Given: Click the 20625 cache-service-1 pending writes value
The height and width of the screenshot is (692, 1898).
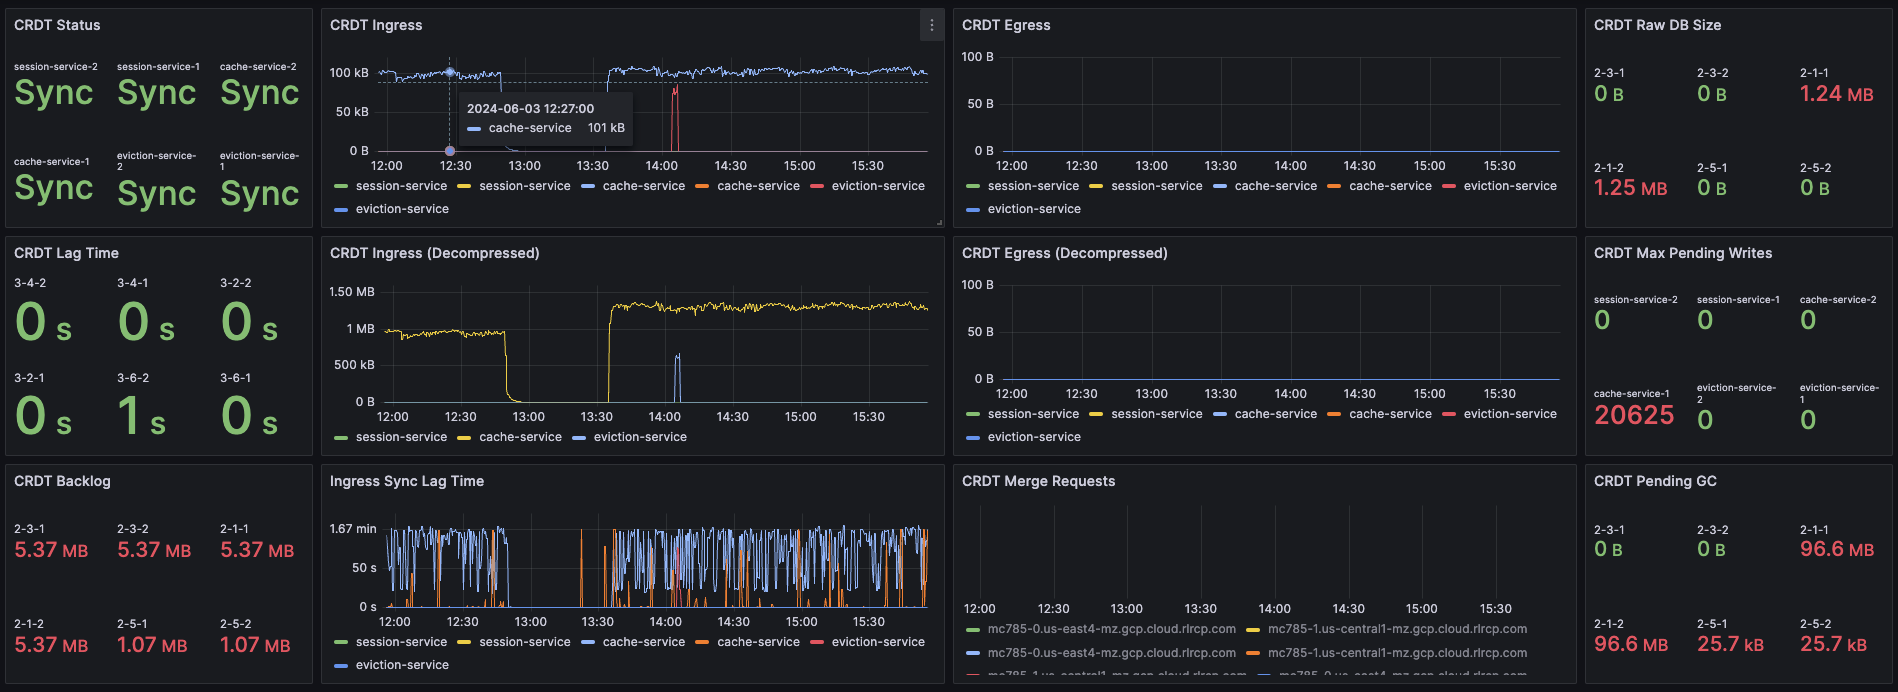Looking at the screenshot, I should [1633, 415].
